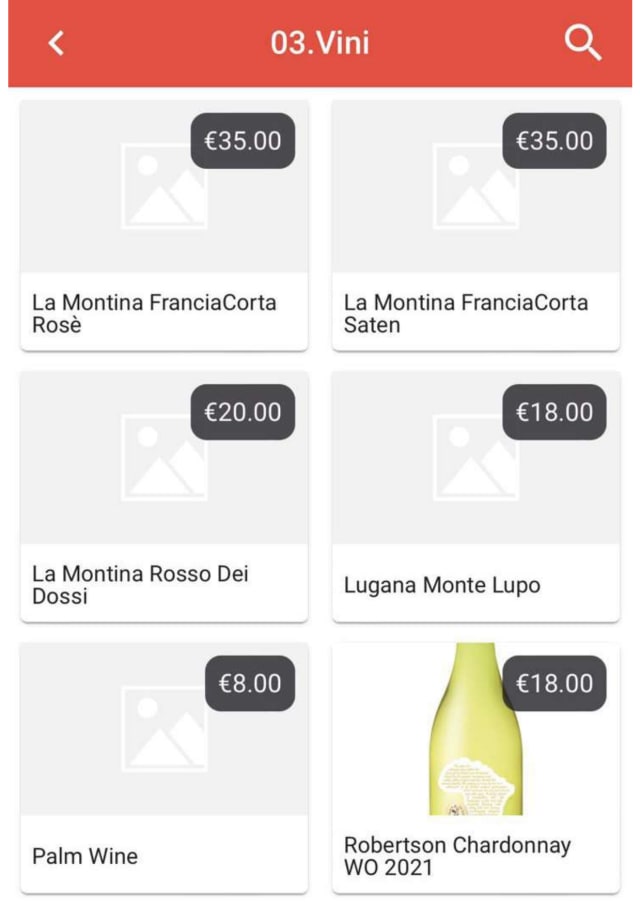640x906 pixels.
Task: Tap €35.00 badge on FranciaCorta Saten
Action: pyautogui.click(x=554, y=140)
